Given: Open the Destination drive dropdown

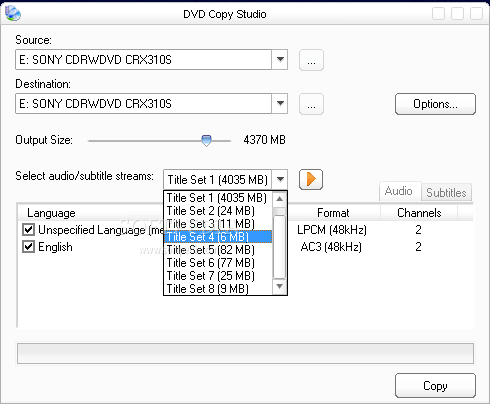Looking at the screenshot, I should click(280, 104).
